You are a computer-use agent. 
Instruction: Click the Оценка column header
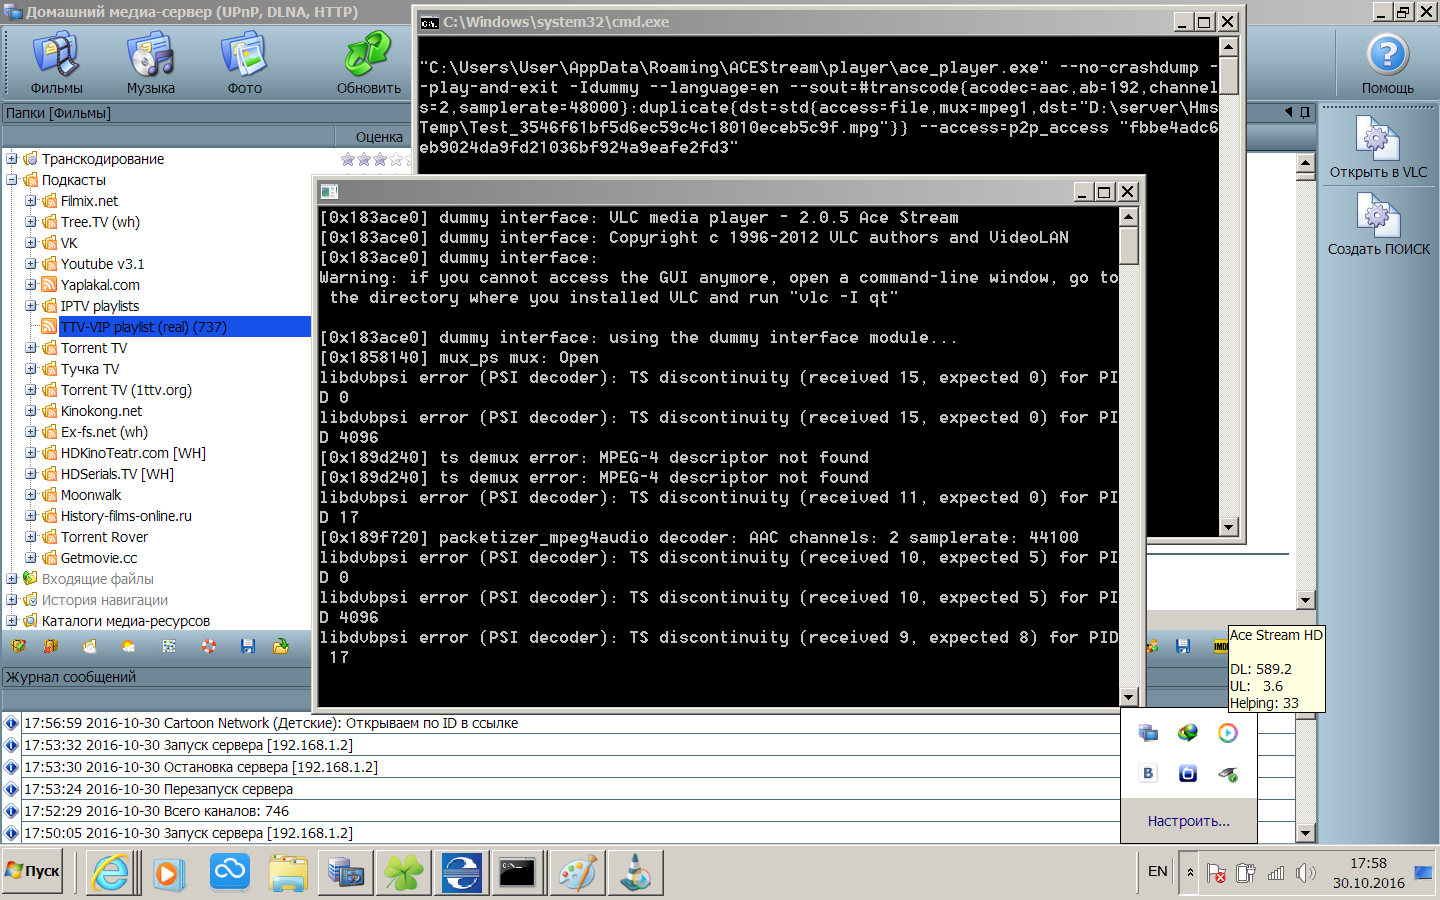coord(379,137)
